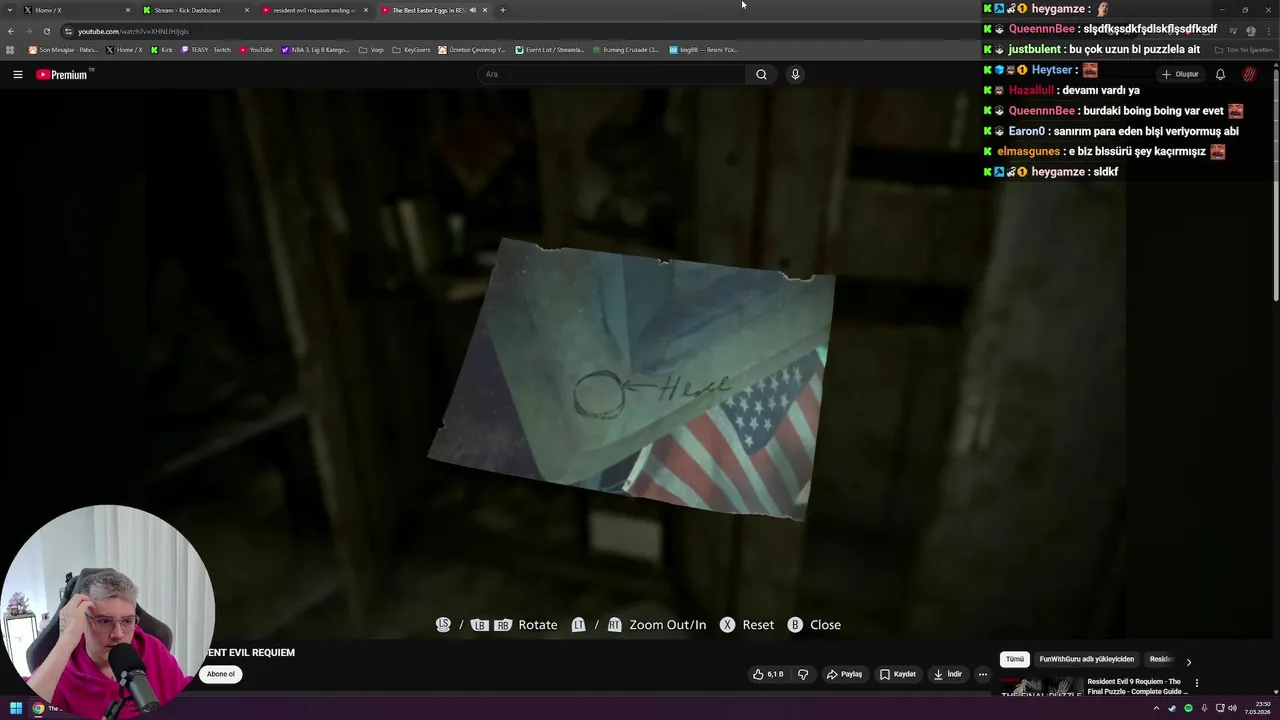This screenshot has height=720, width=1280.
Task: Click the Close B button prompt
Action: 814,625
